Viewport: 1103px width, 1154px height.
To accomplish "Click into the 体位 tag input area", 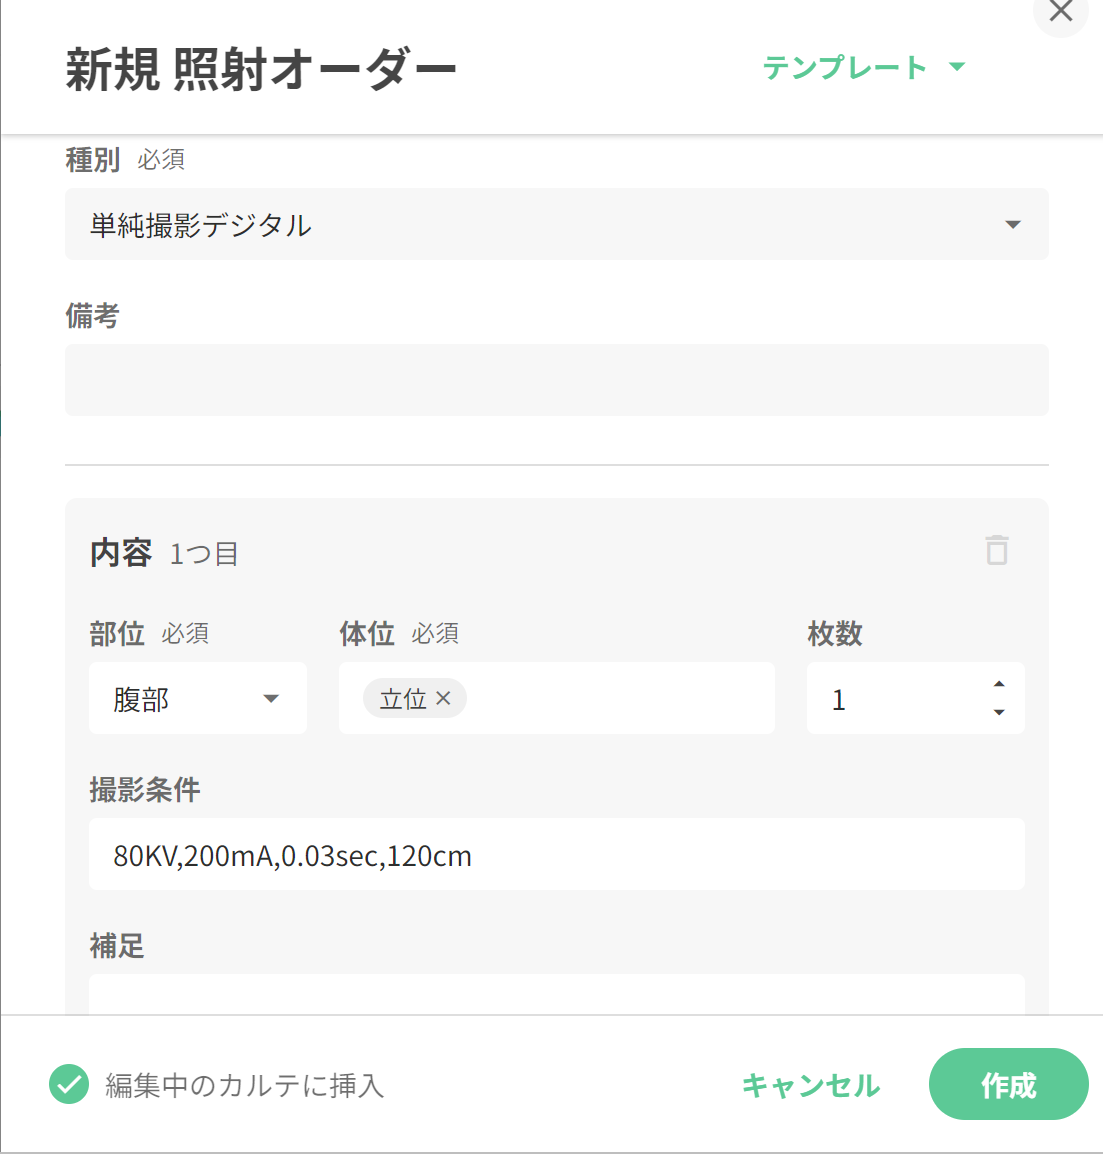I will (x=620, y=698).
